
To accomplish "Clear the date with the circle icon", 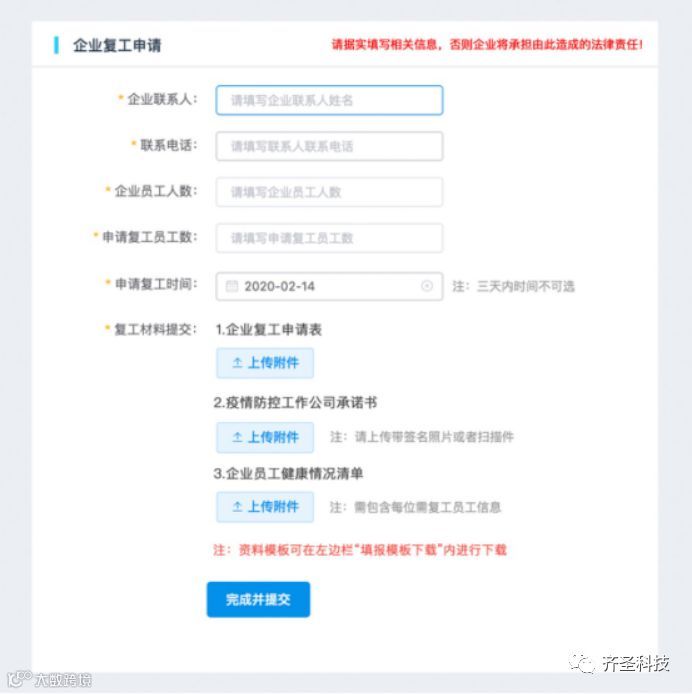I will [427, 286].
